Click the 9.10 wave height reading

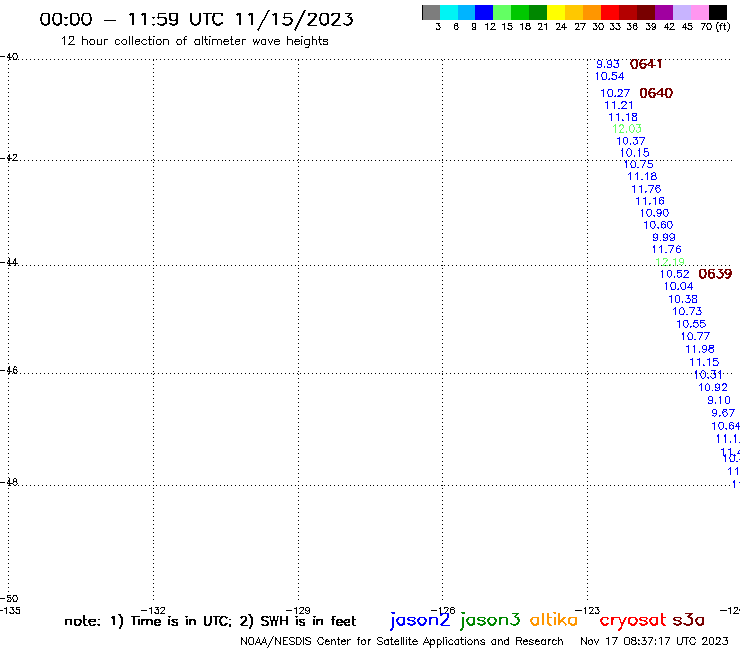tap(718, 400)
